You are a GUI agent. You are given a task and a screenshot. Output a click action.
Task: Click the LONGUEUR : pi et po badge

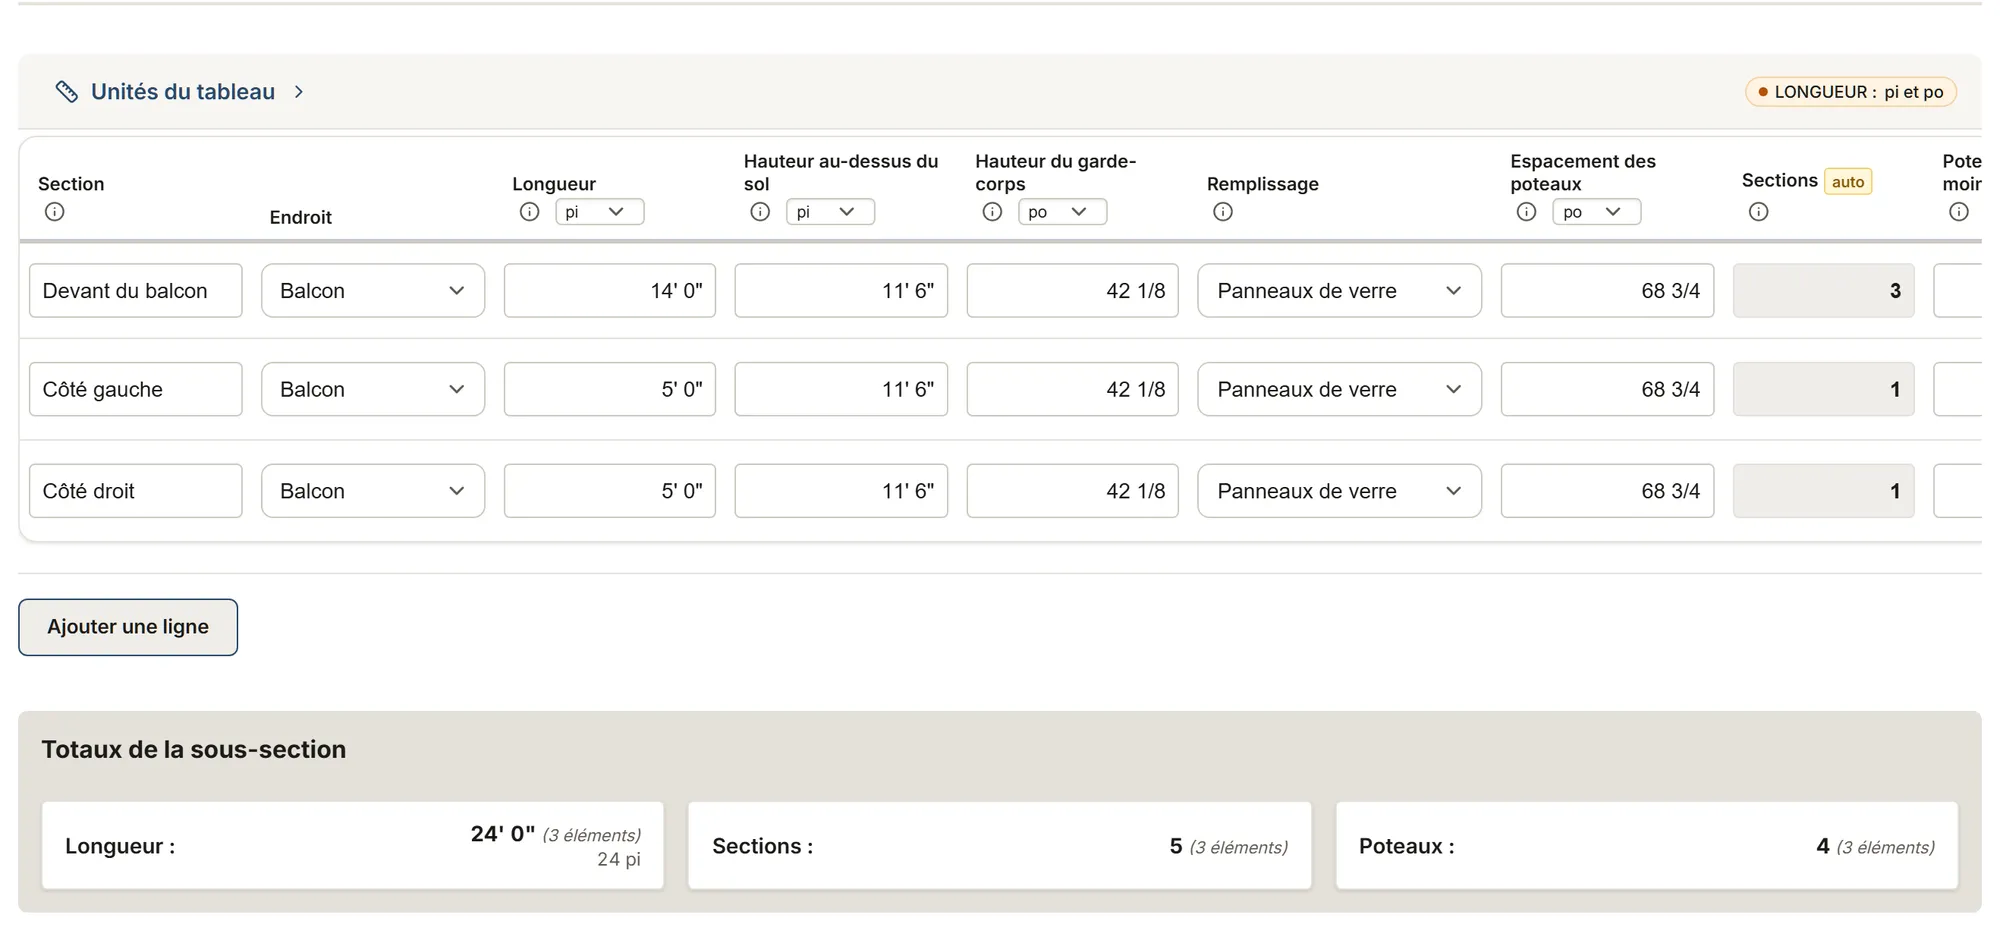pyautogui.click(x=1851, y=92)
